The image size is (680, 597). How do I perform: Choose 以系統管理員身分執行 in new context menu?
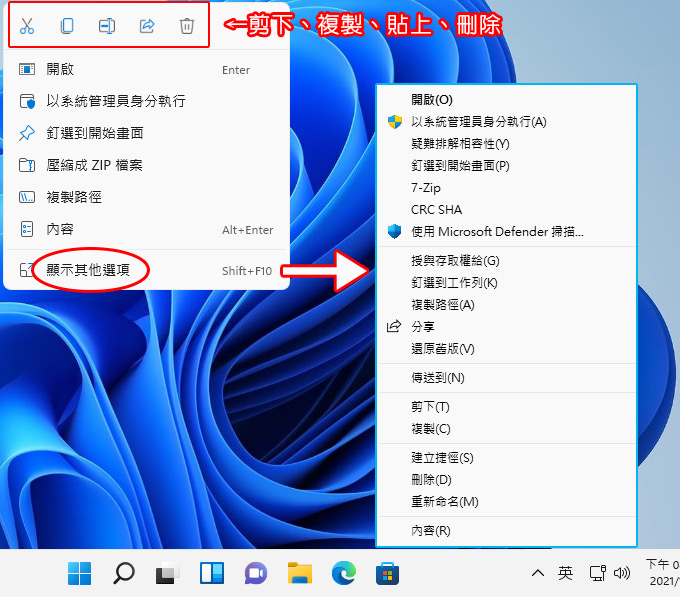[x=147, y=101]
